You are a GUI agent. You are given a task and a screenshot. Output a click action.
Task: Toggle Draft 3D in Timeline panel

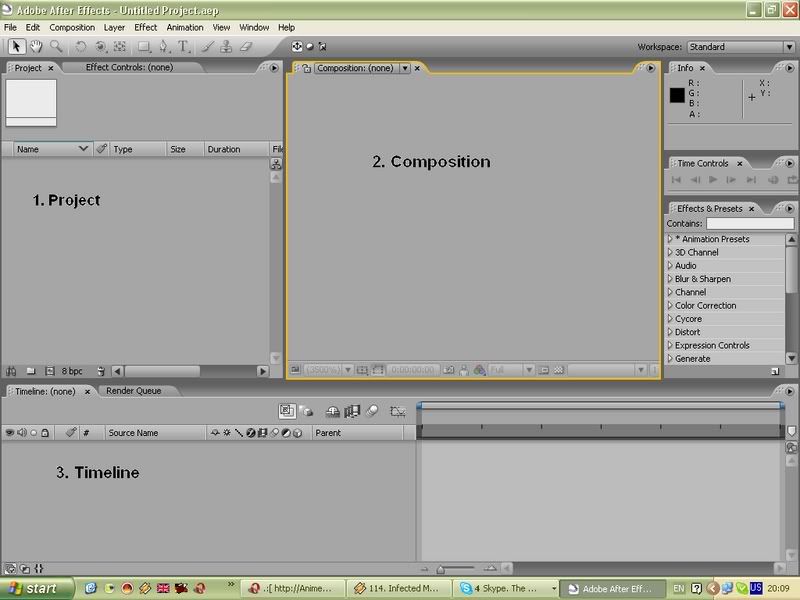click(306, 411)
